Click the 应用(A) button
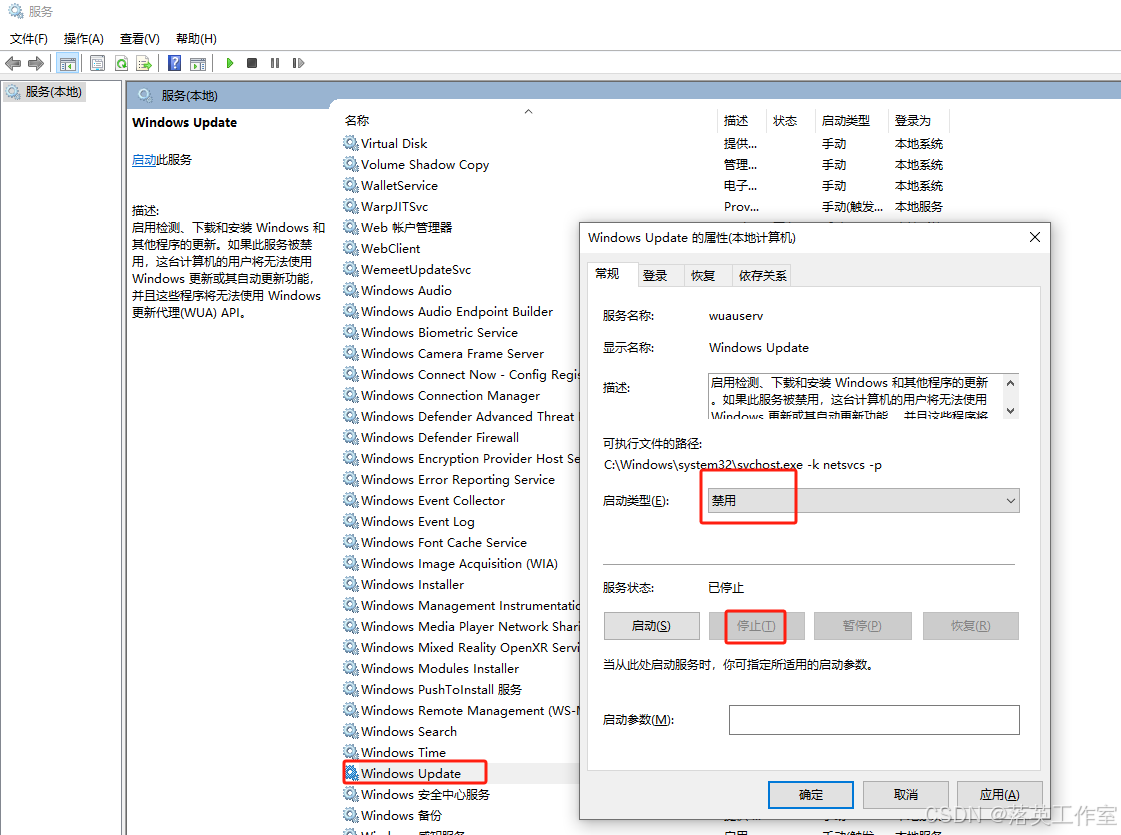1121x835 pixels. tap(999, 794)
